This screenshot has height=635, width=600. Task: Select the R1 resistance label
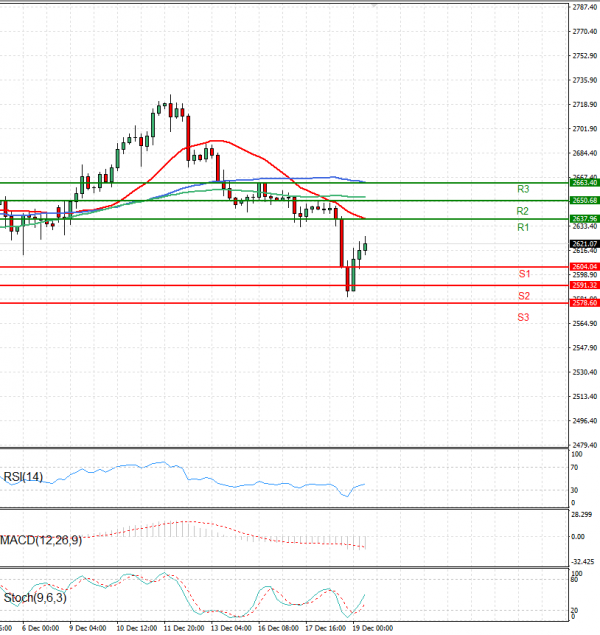523,228
